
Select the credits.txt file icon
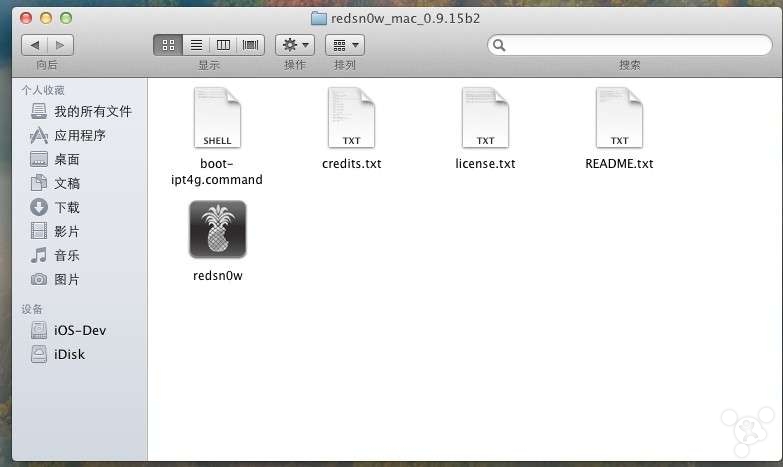(351, 118)
